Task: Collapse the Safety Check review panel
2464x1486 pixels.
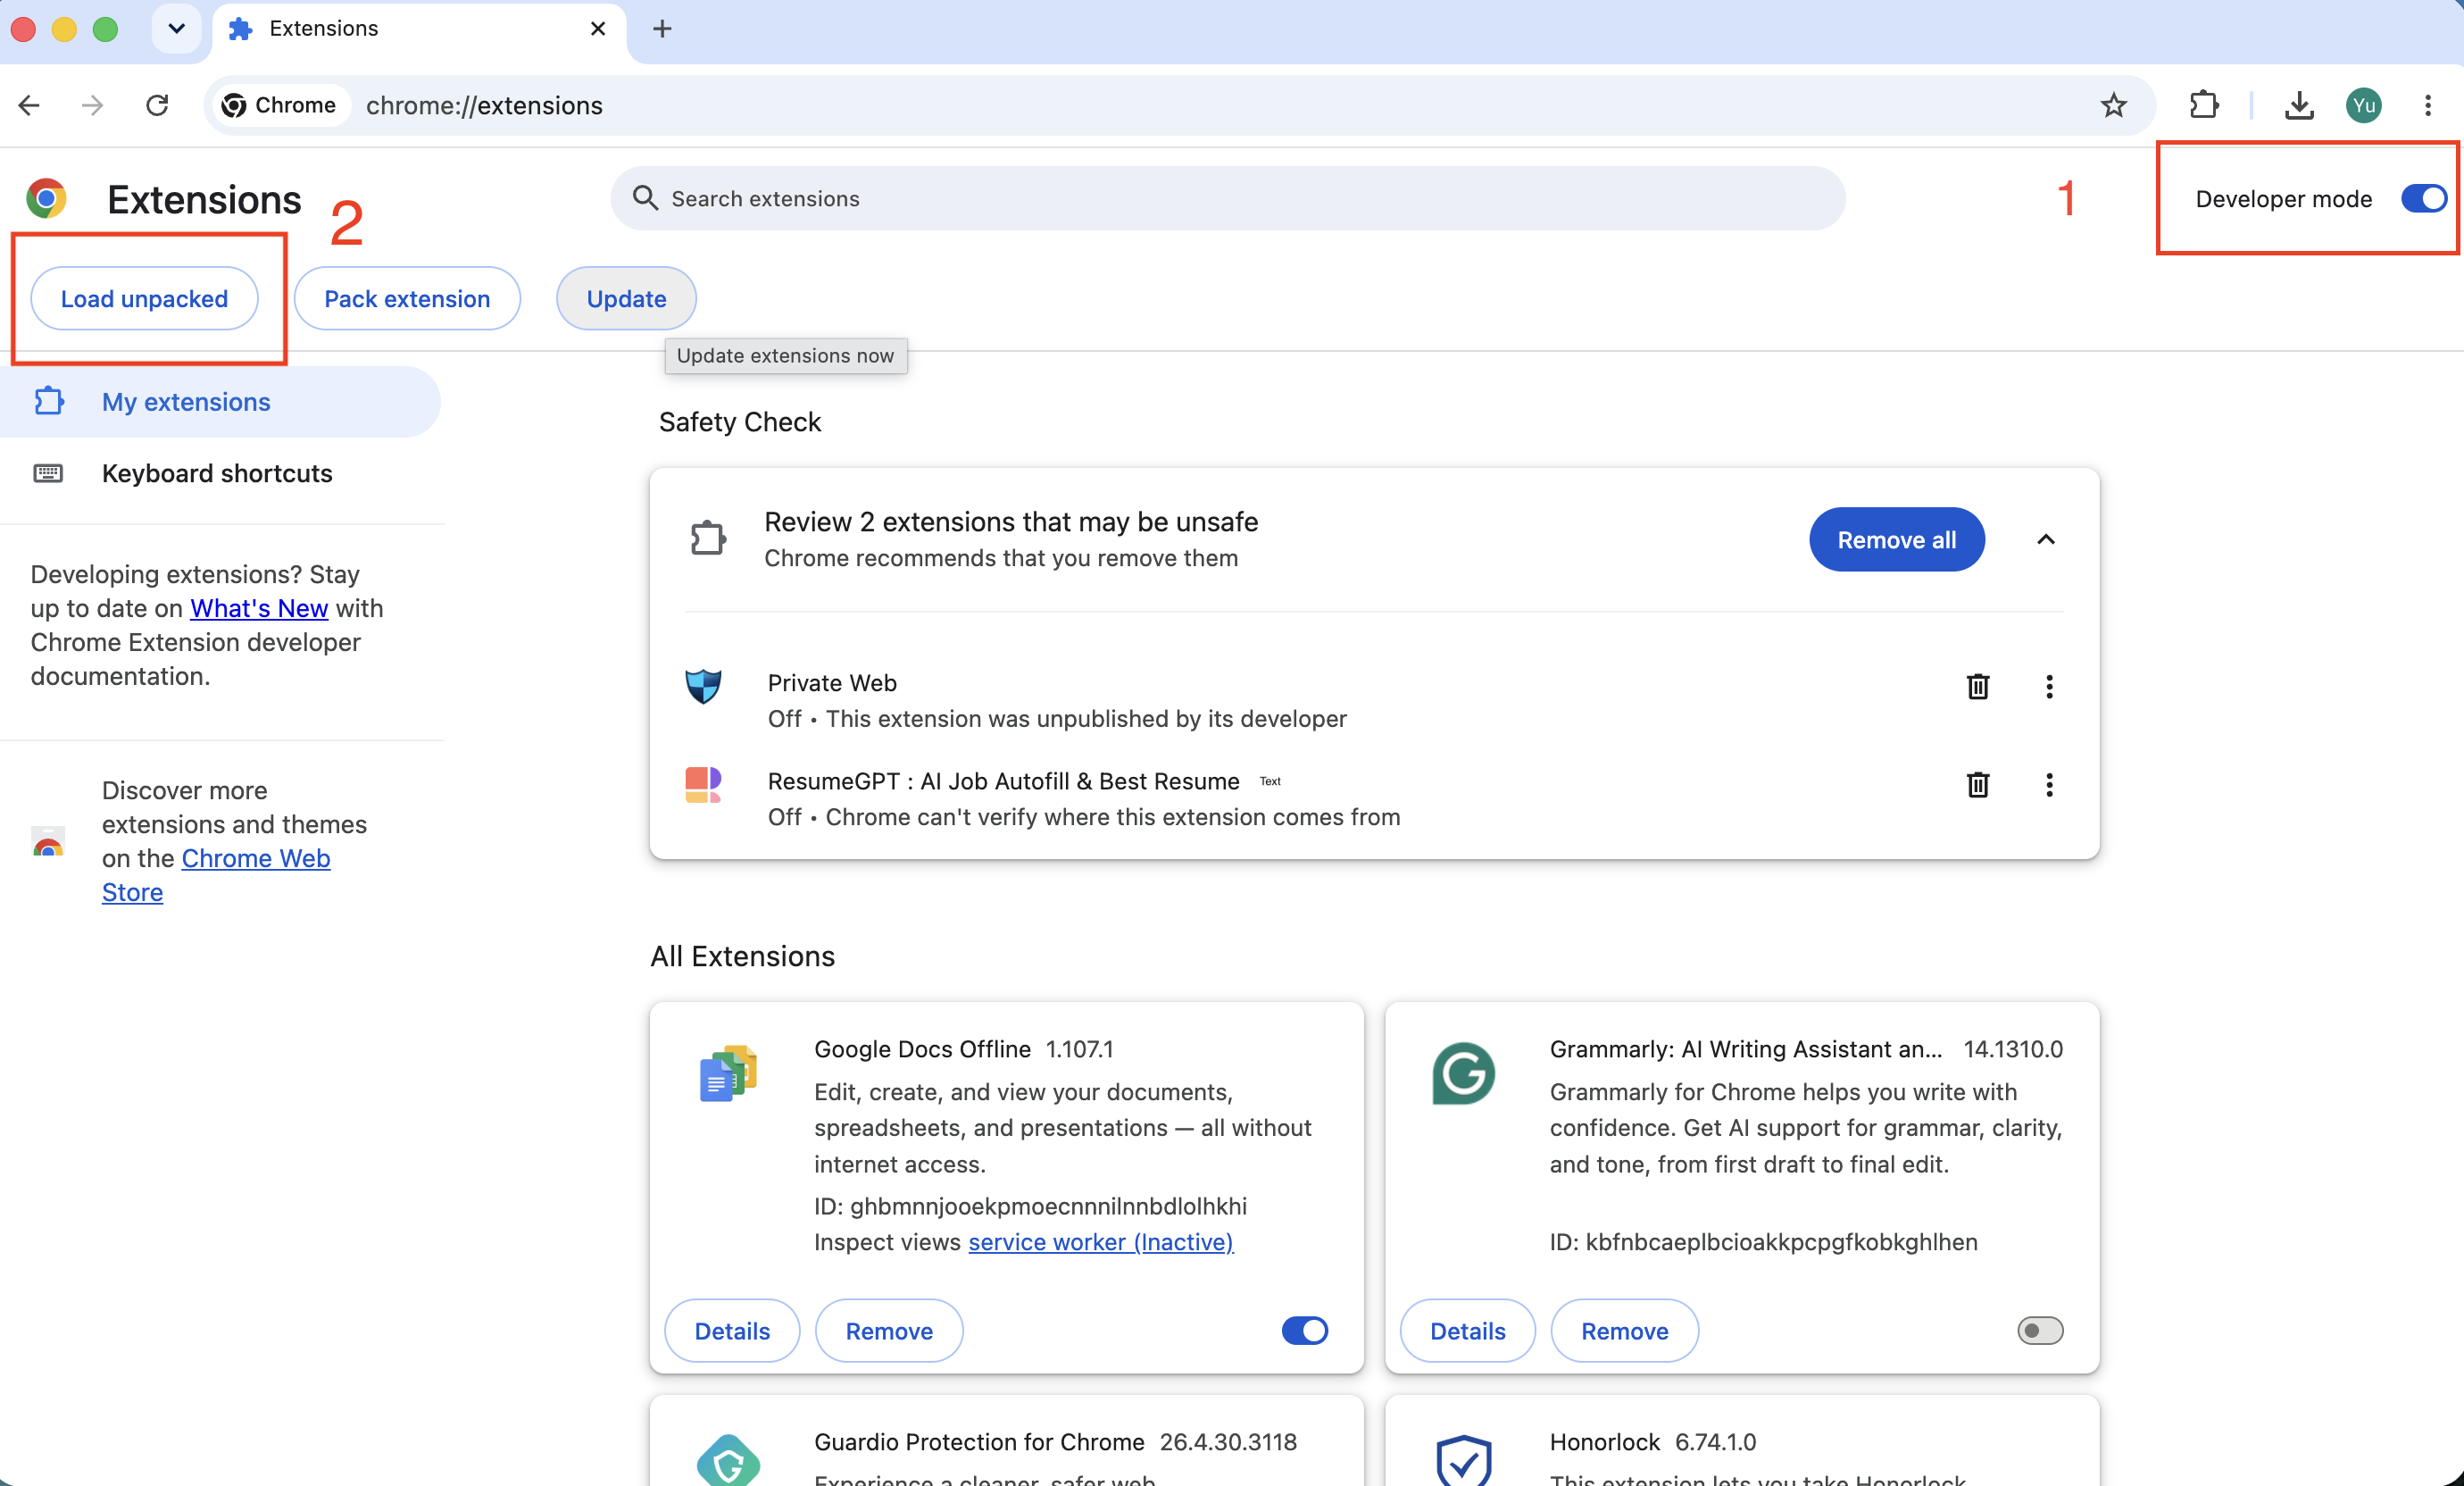Action: click(x=2046, y=539)
